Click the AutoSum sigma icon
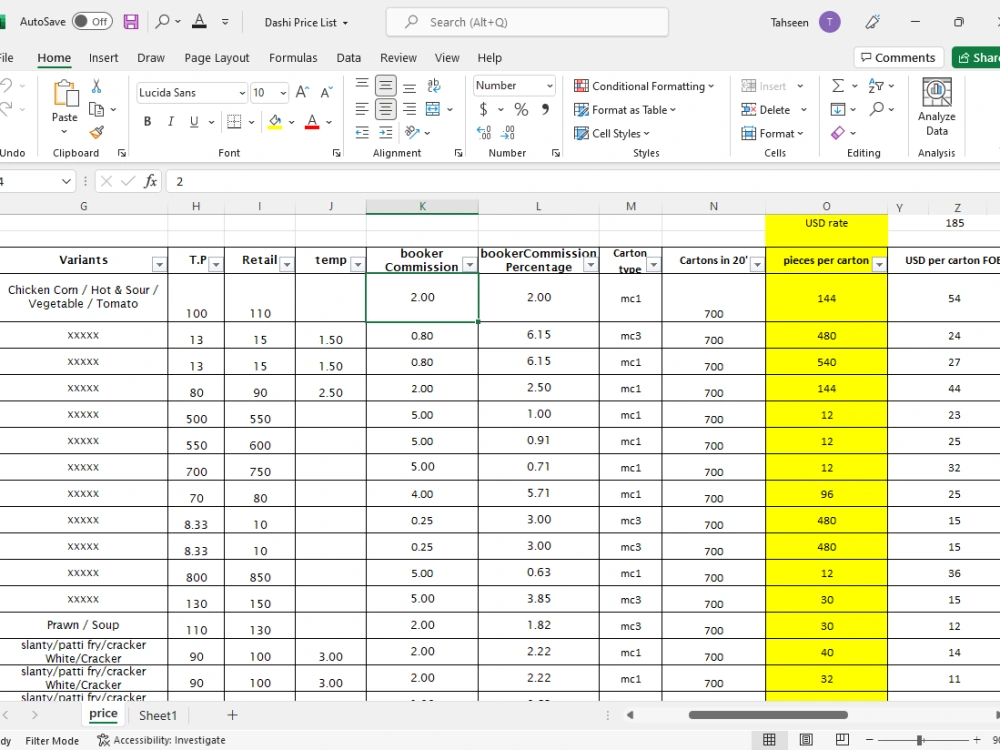This screenshot has height=750, width=1000. (838, 85)
